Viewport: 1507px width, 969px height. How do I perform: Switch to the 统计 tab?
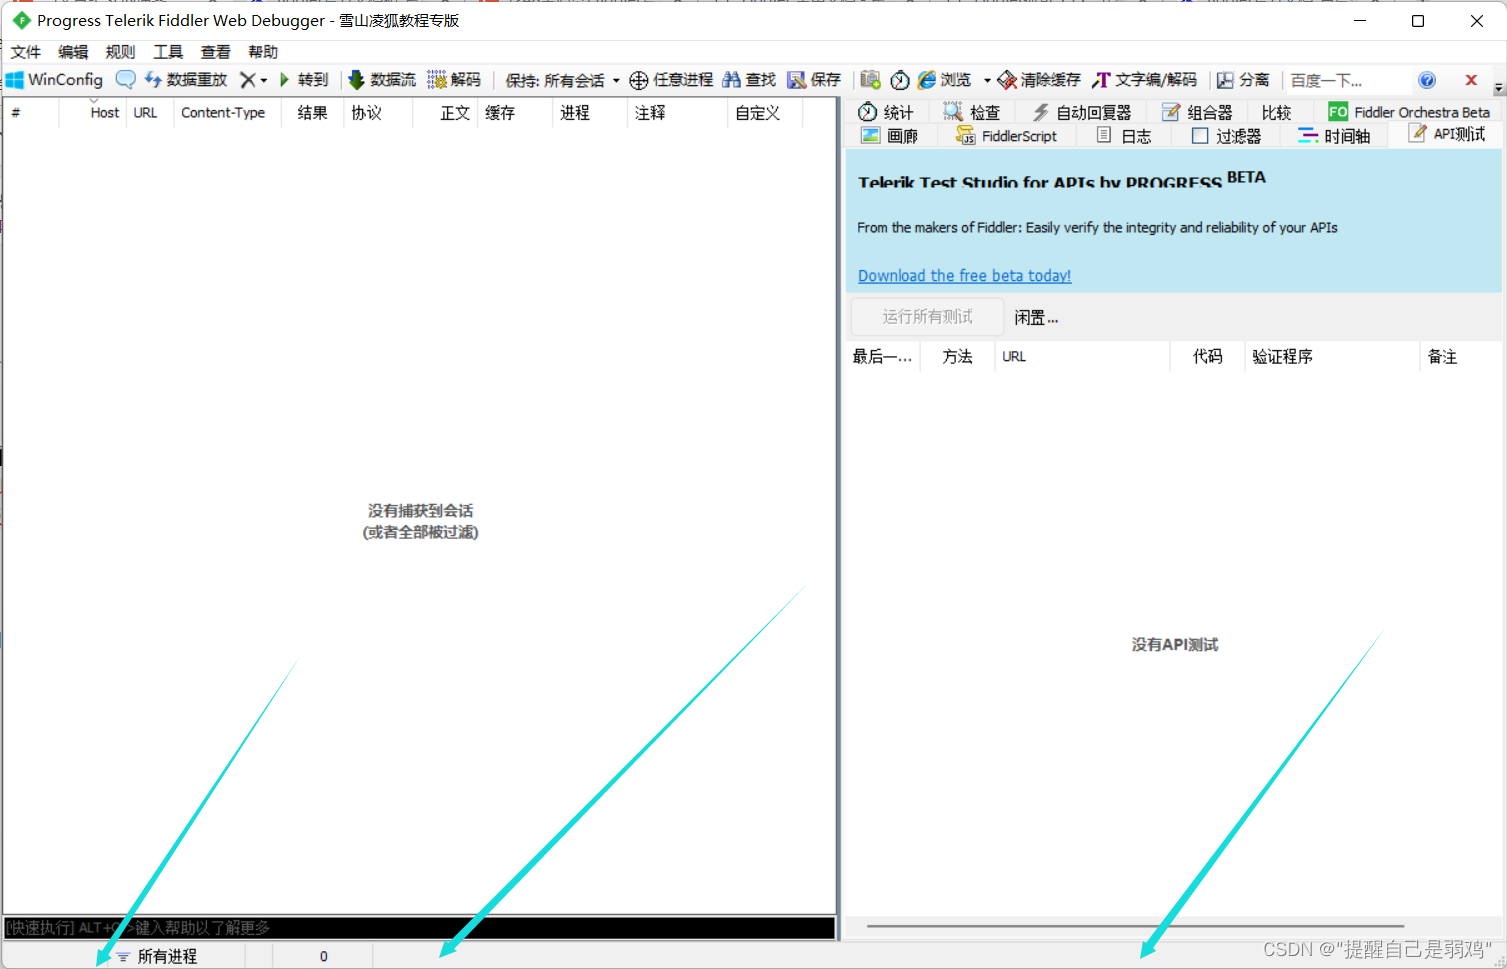click(886, 112)
